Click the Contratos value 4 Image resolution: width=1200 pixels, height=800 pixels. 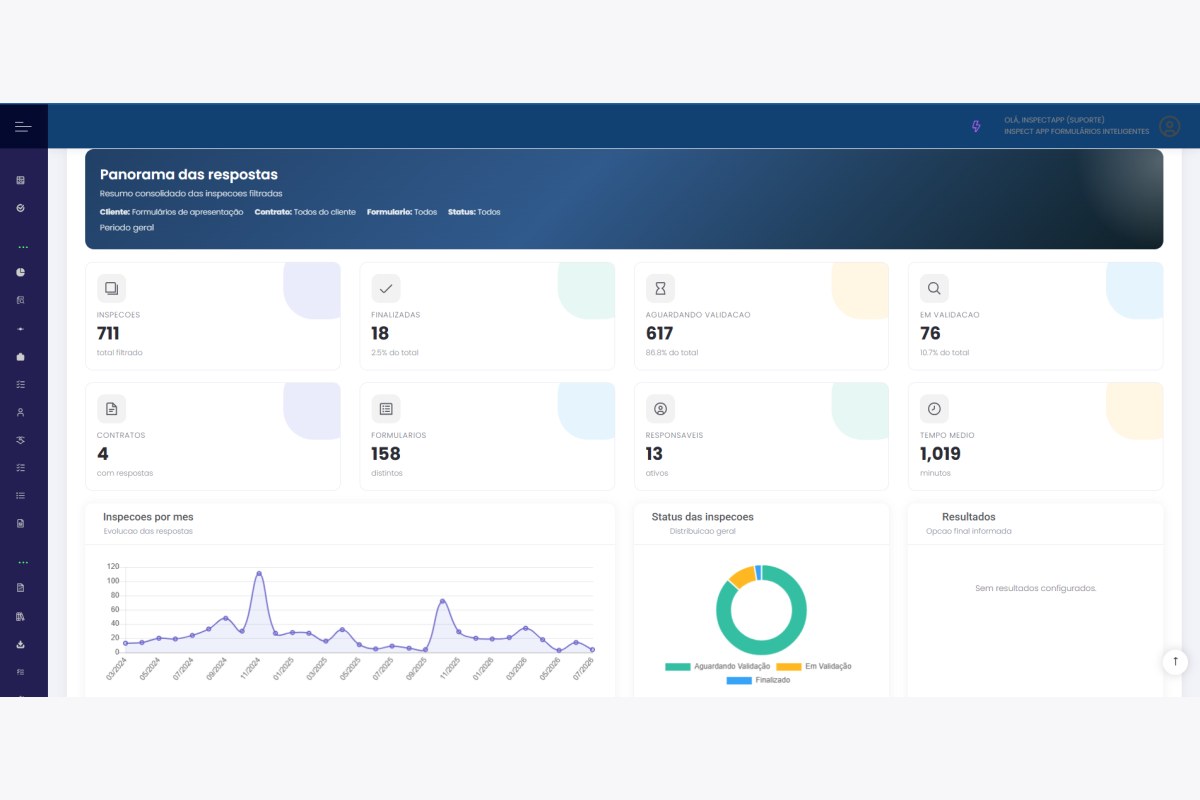point(103,454)
